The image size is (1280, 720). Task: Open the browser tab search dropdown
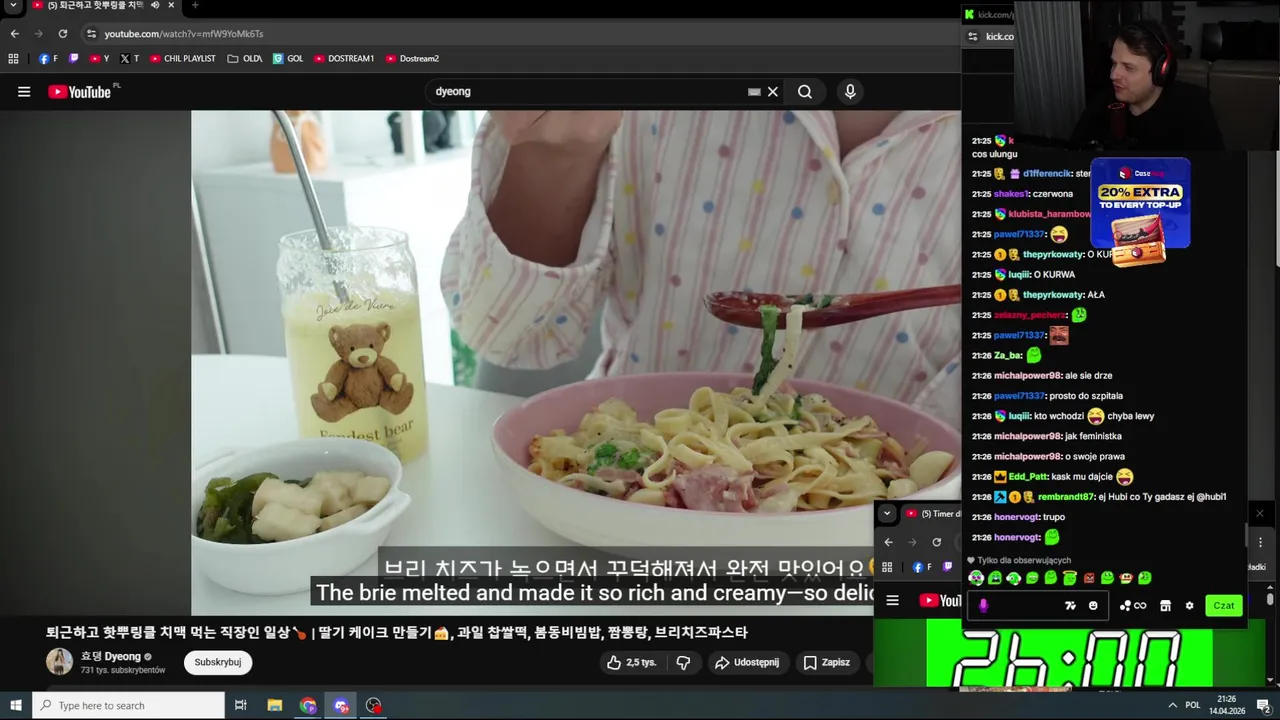click(13, 6)
